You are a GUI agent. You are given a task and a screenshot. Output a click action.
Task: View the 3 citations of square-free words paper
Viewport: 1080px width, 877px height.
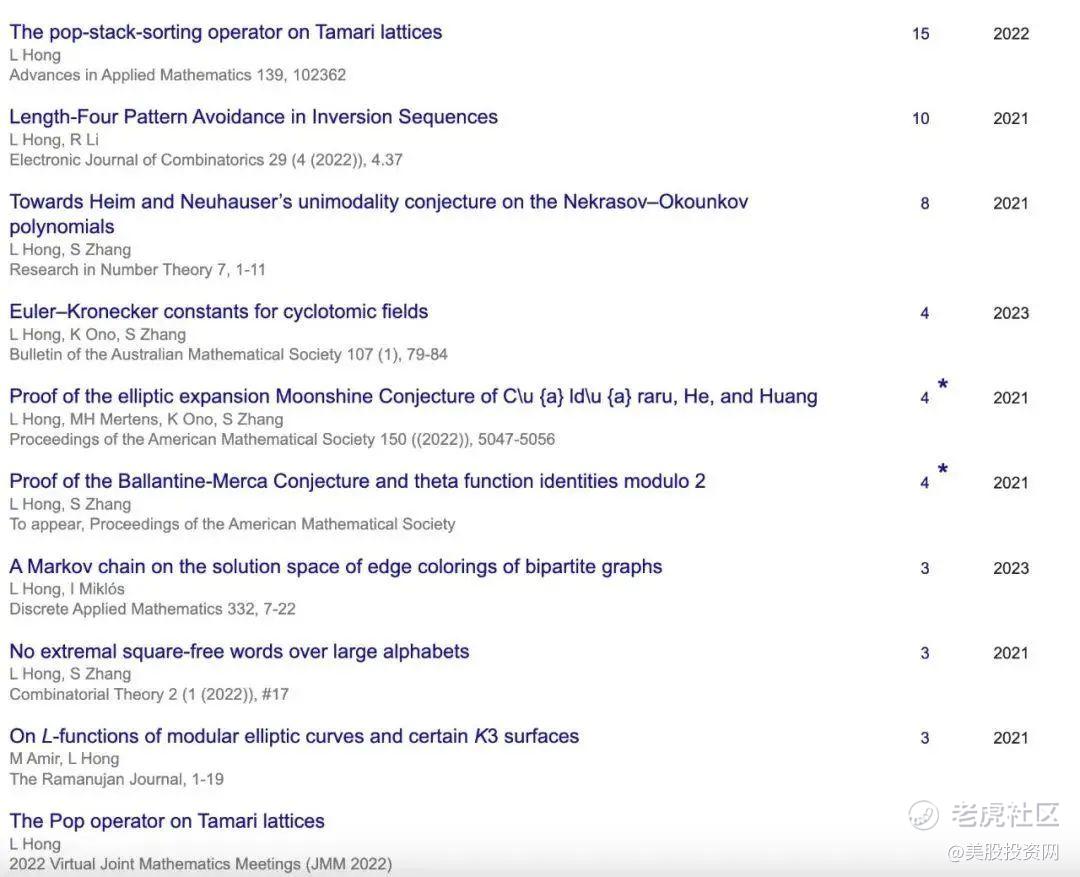tap(924, 654)
